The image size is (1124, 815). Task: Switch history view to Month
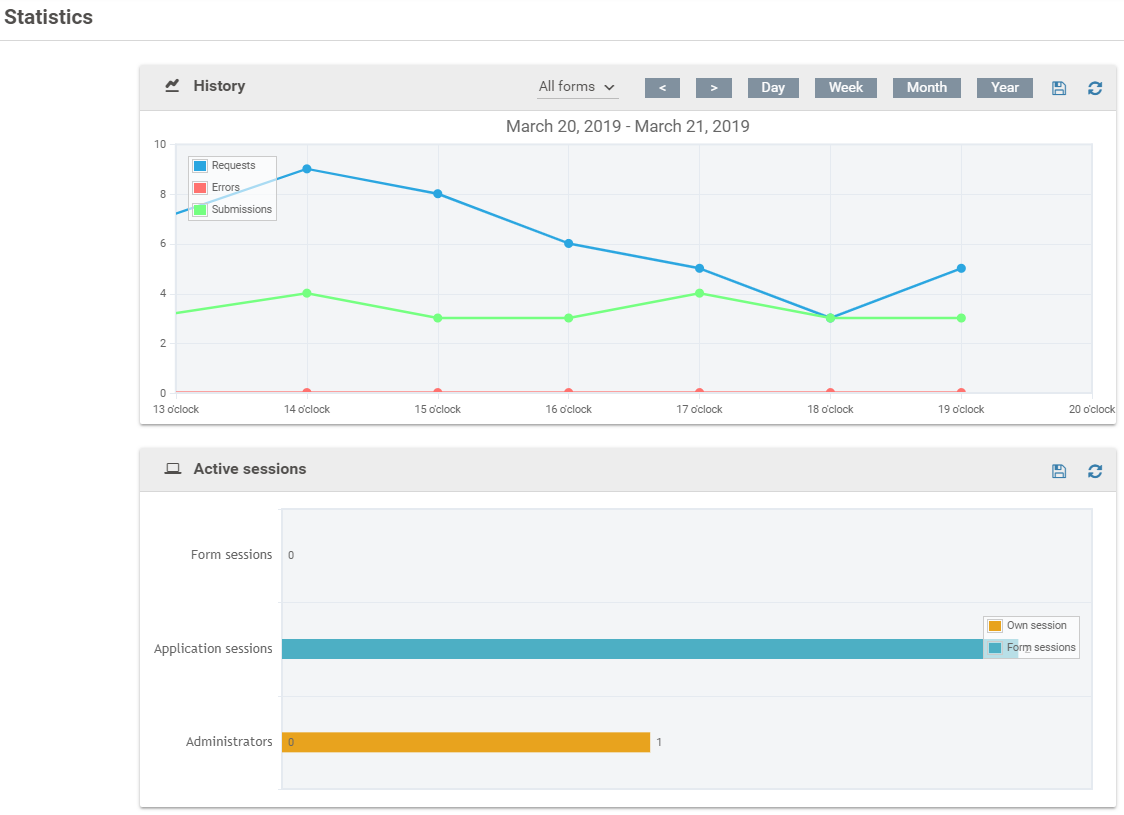(926, 88)
